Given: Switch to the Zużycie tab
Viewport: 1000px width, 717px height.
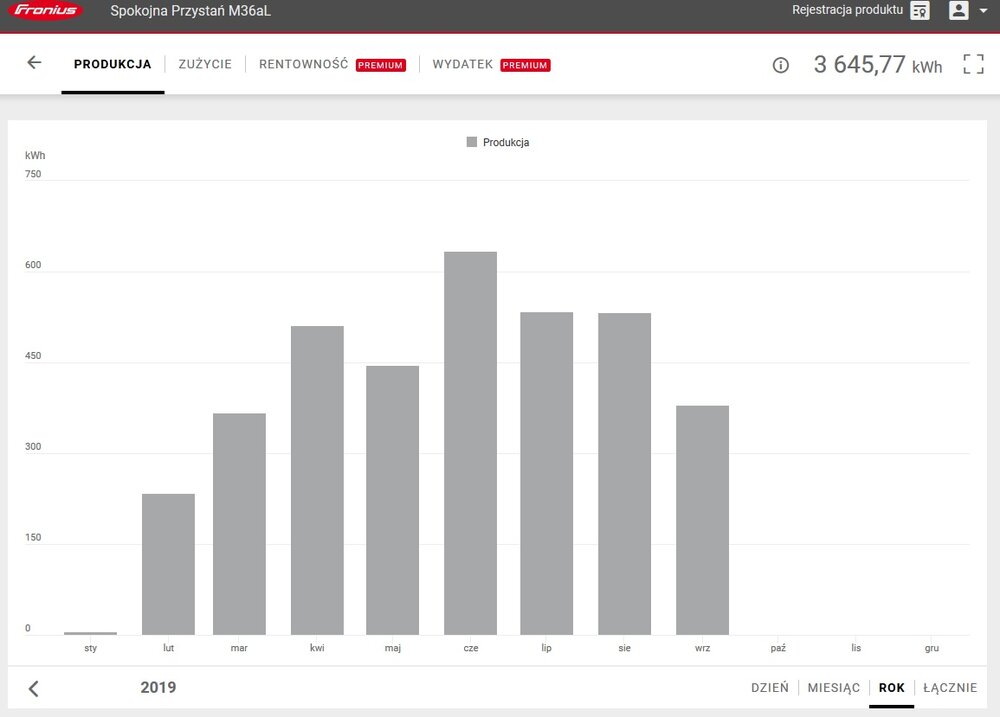Looking at the screenshot, I should click(x=205, y=64).
